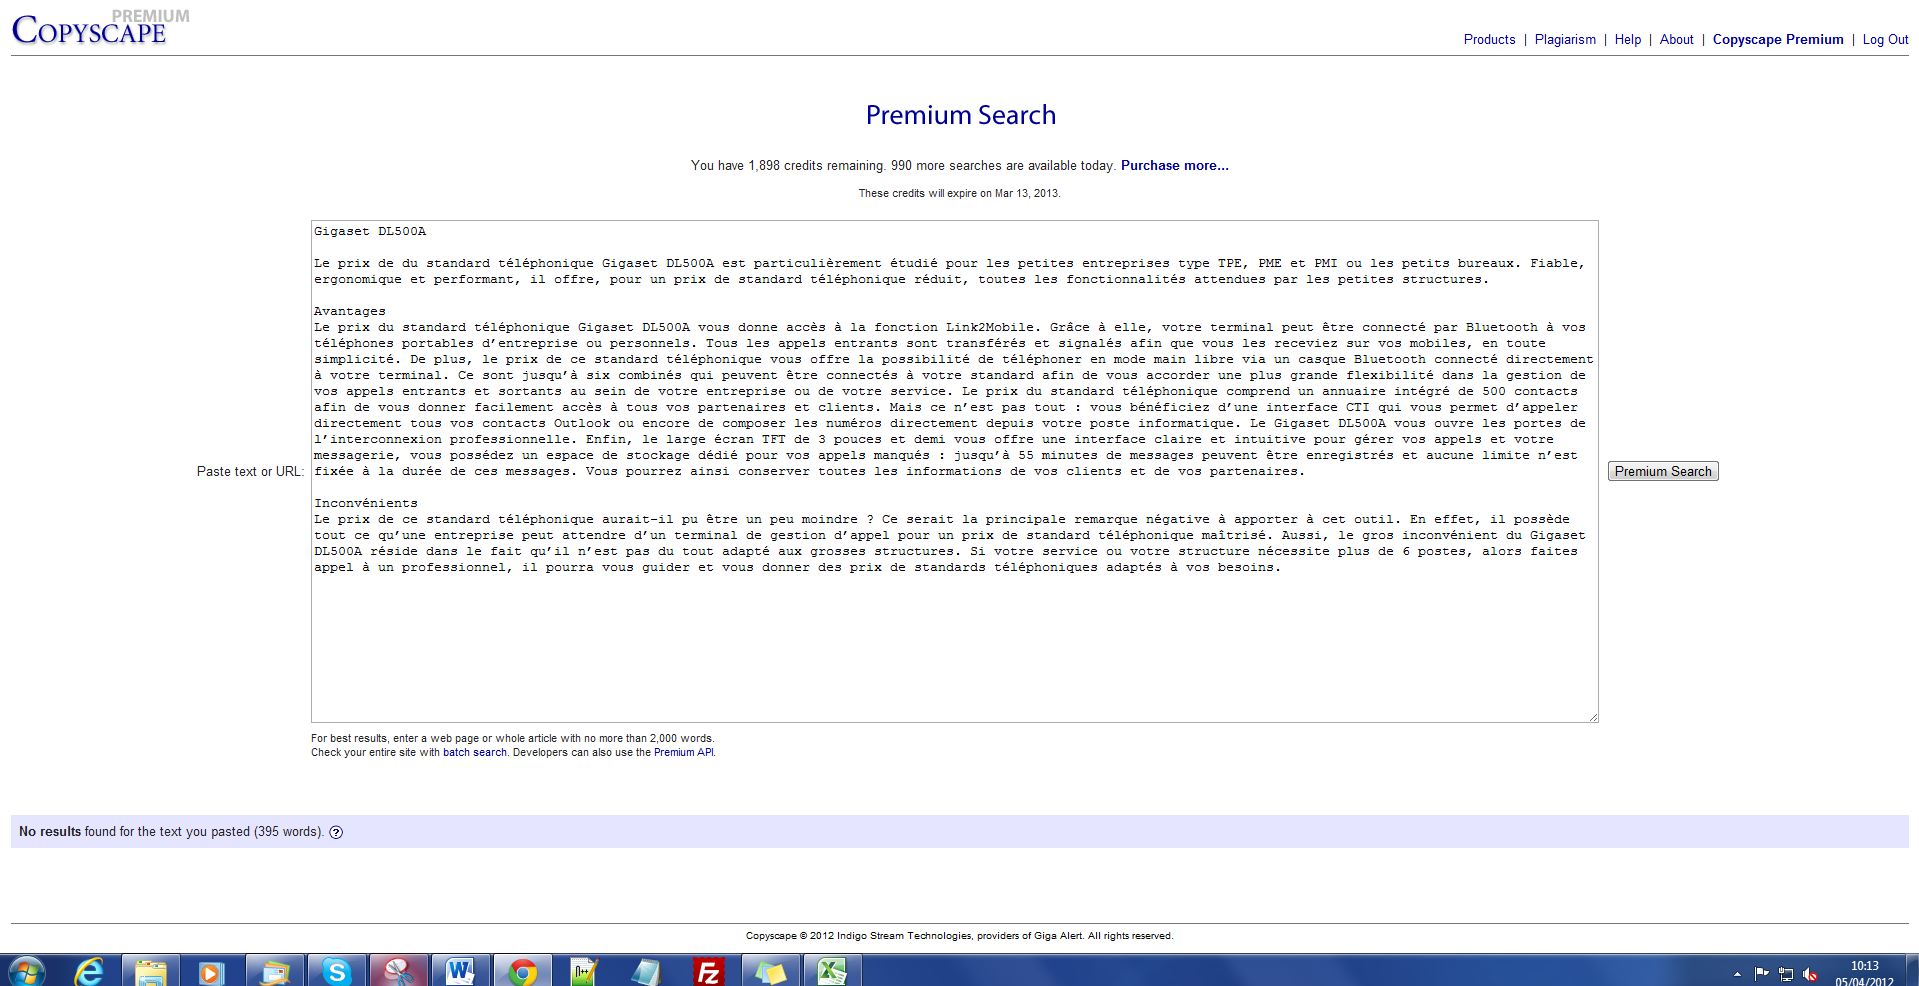The width and height of the screenshot is (1919, 986).
Task: Launch Internet Explorer from taskbar
Action: click(89, 971)
